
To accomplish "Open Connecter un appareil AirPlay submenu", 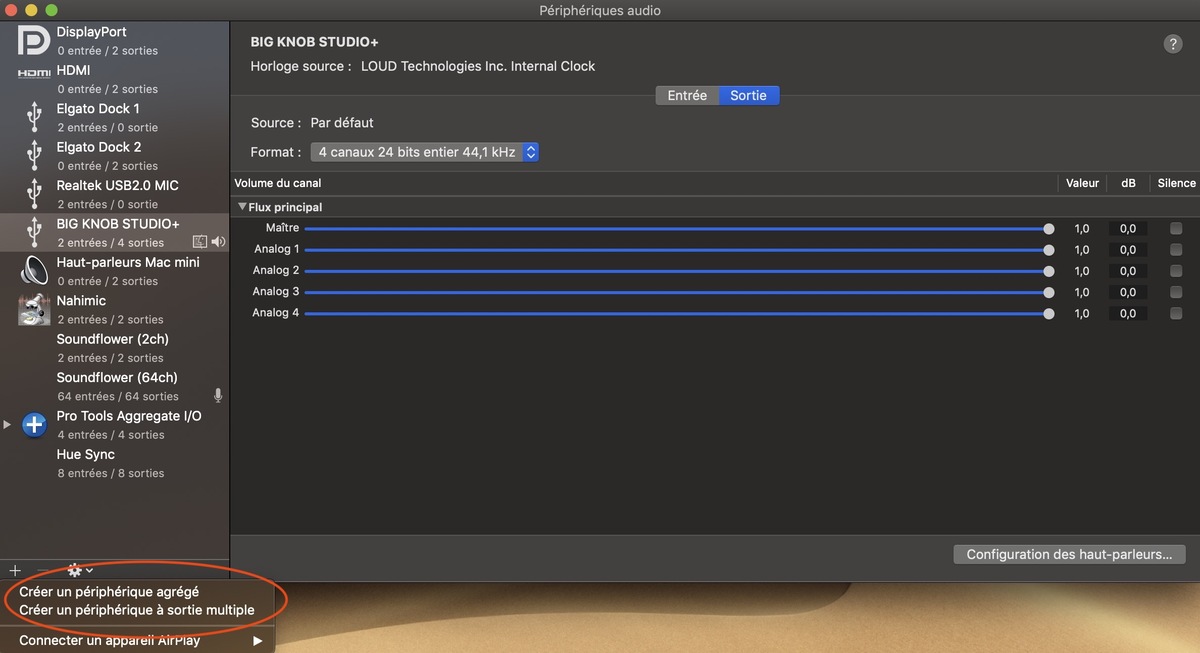I will (137, 641).
